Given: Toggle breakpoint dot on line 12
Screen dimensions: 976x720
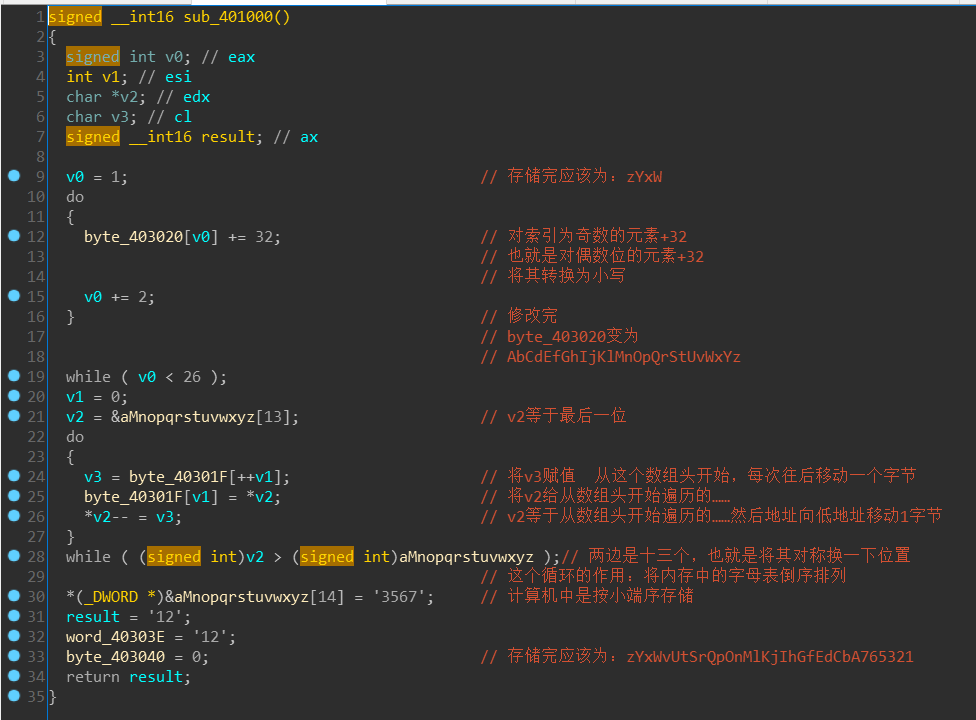Looking at the screenshot, I should point(14,236).
